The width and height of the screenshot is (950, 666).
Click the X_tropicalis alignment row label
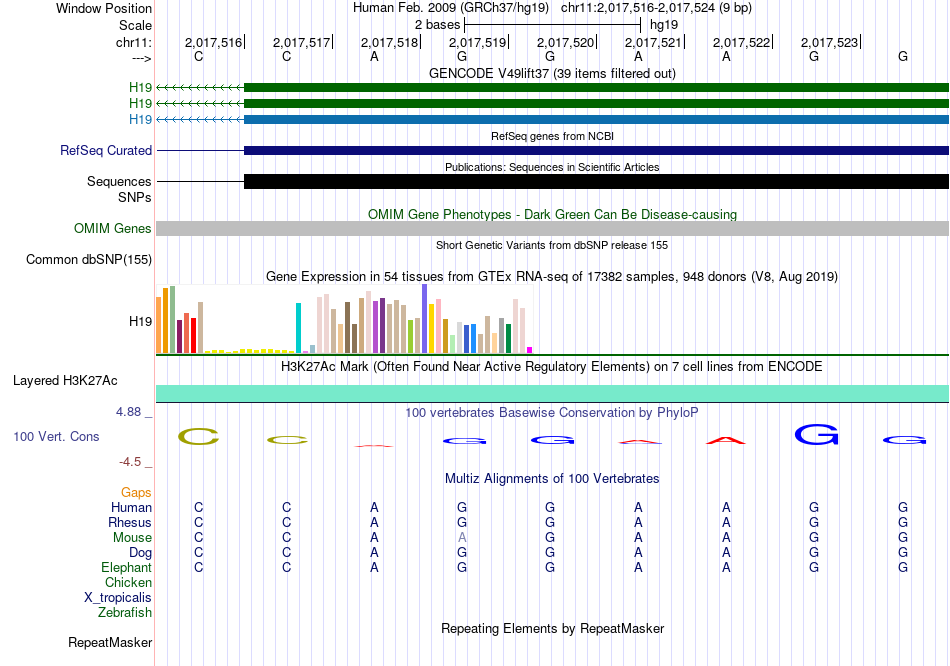[x=118, y=598]
